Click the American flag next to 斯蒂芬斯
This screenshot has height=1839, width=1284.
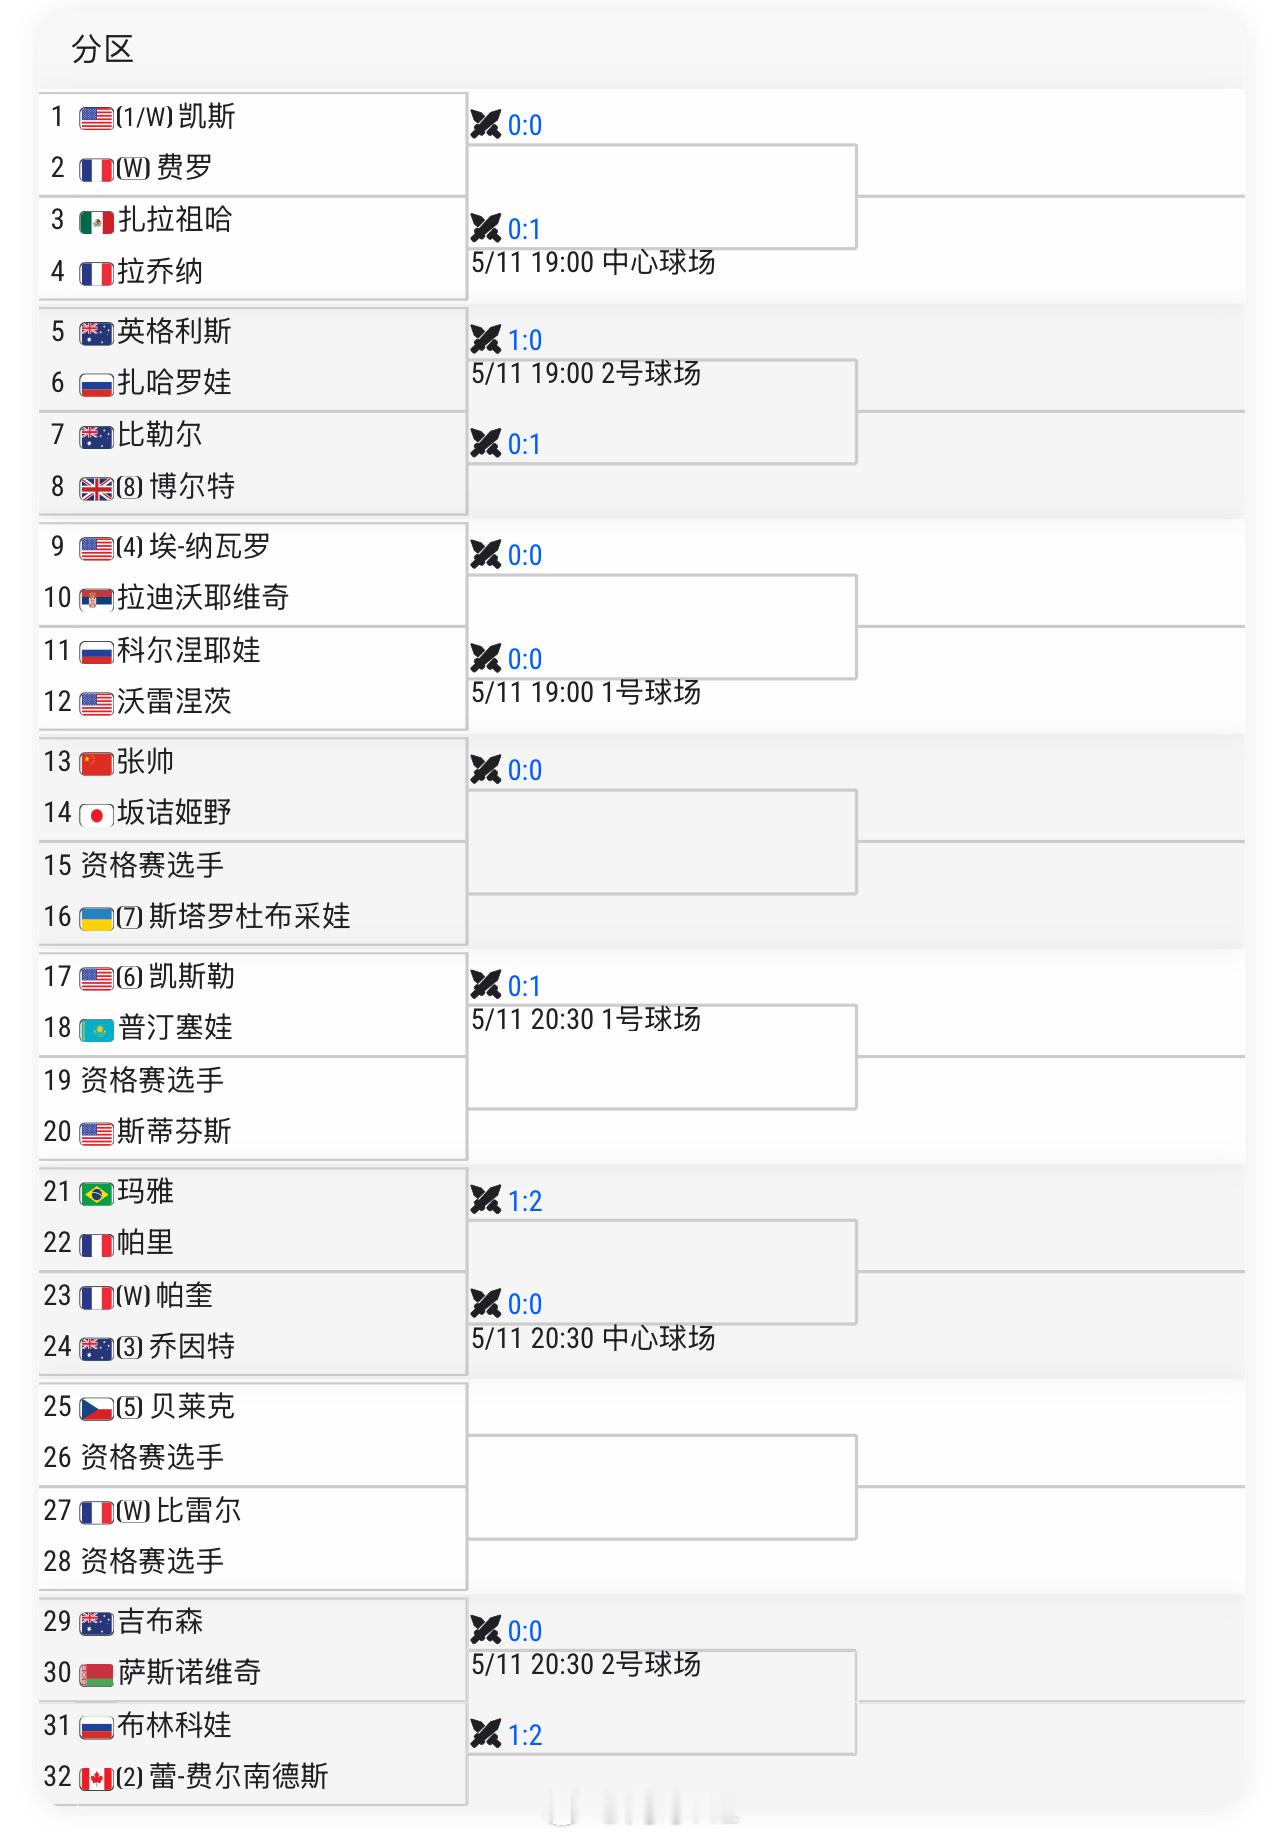pyautogui.click(x=97, y=1133)
